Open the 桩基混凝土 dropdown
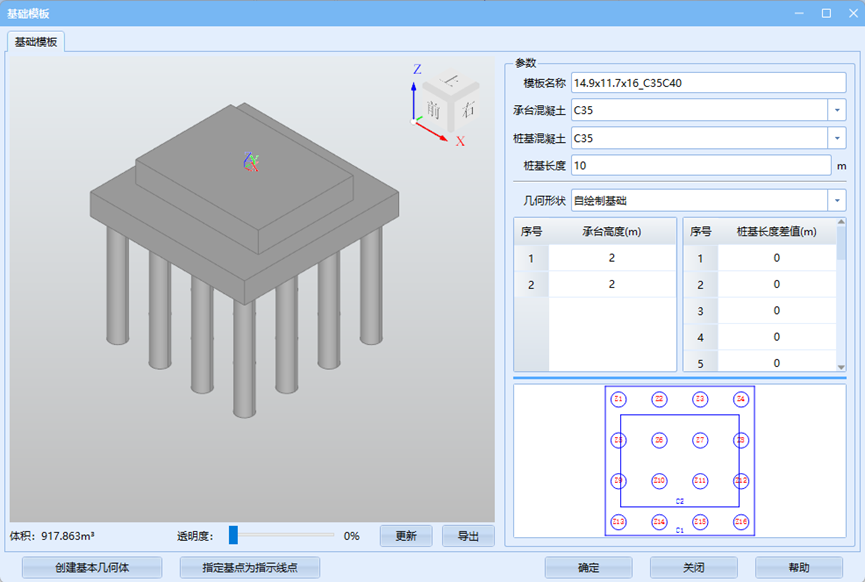865x582 pixels. click(x=836, y=138)
